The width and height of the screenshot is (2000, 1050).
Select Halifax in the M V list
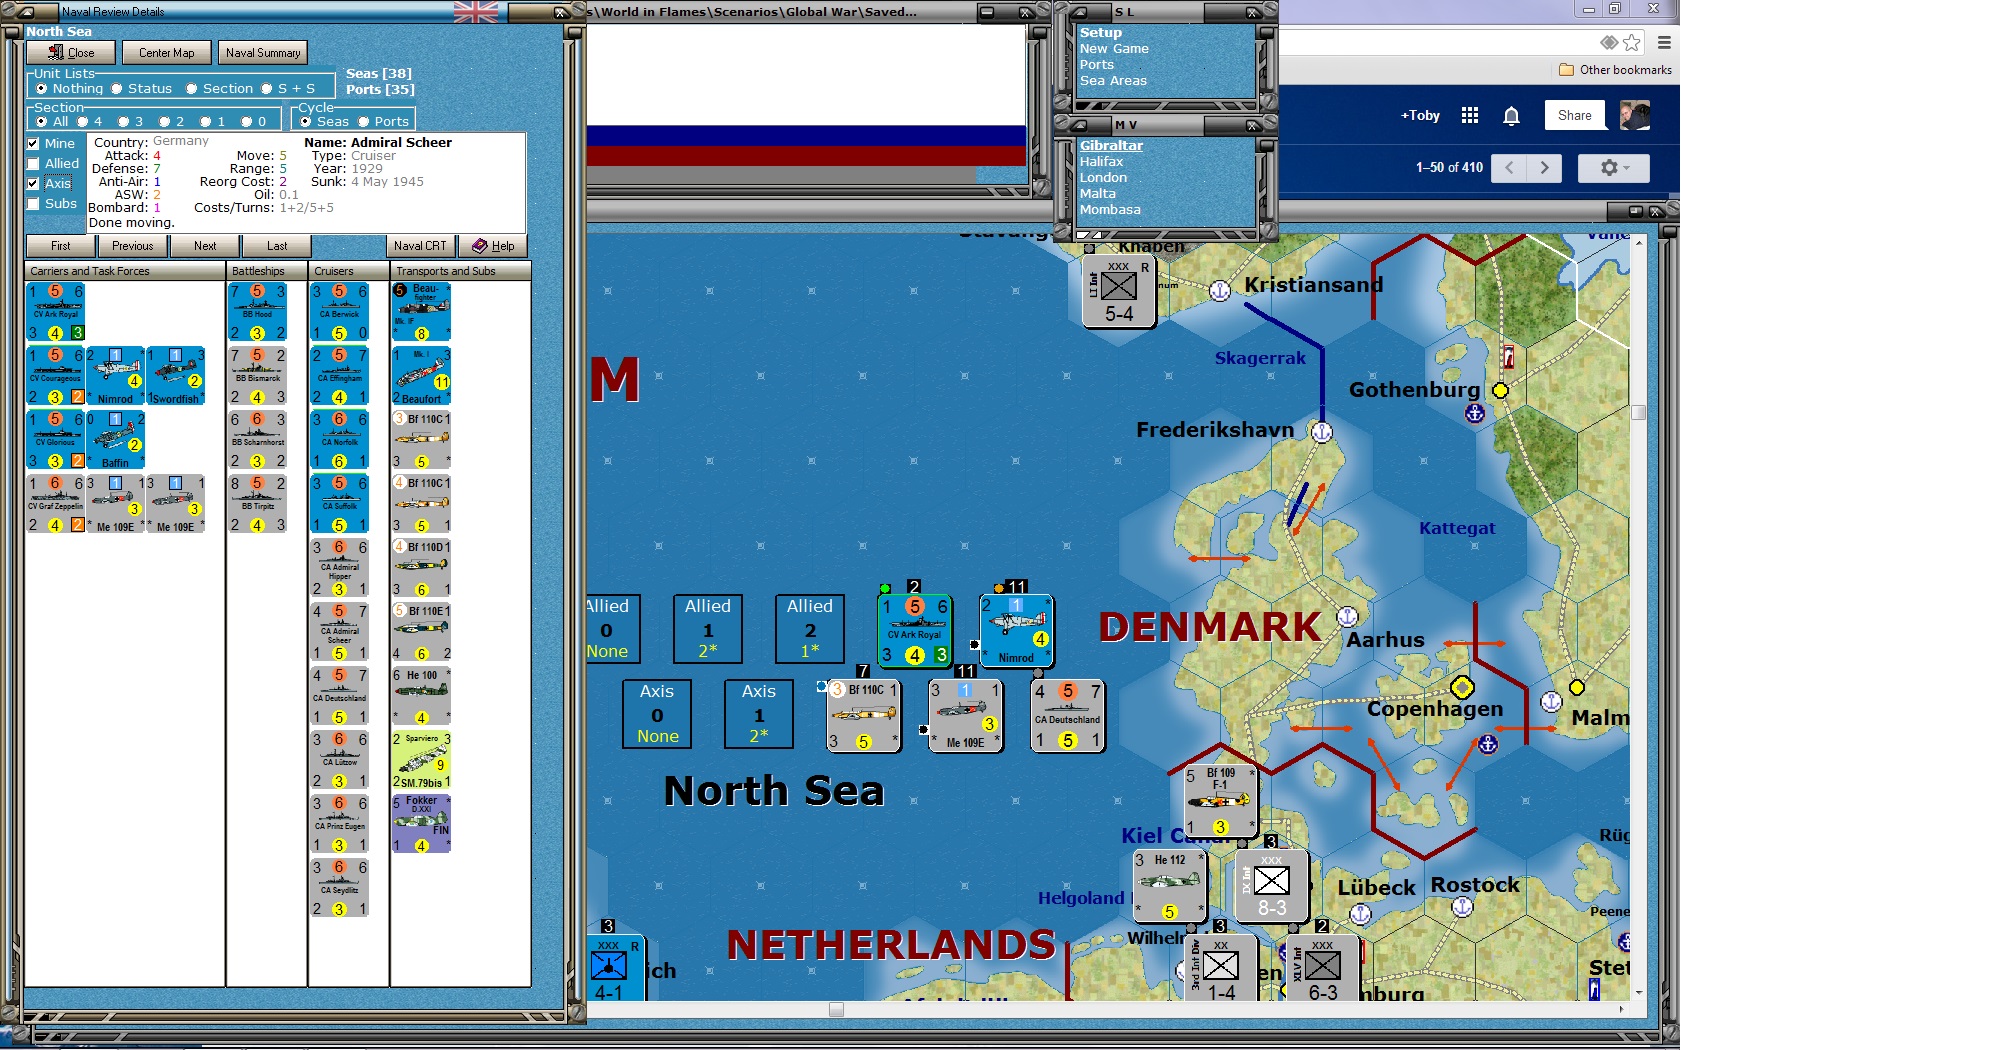point(1101,162)
